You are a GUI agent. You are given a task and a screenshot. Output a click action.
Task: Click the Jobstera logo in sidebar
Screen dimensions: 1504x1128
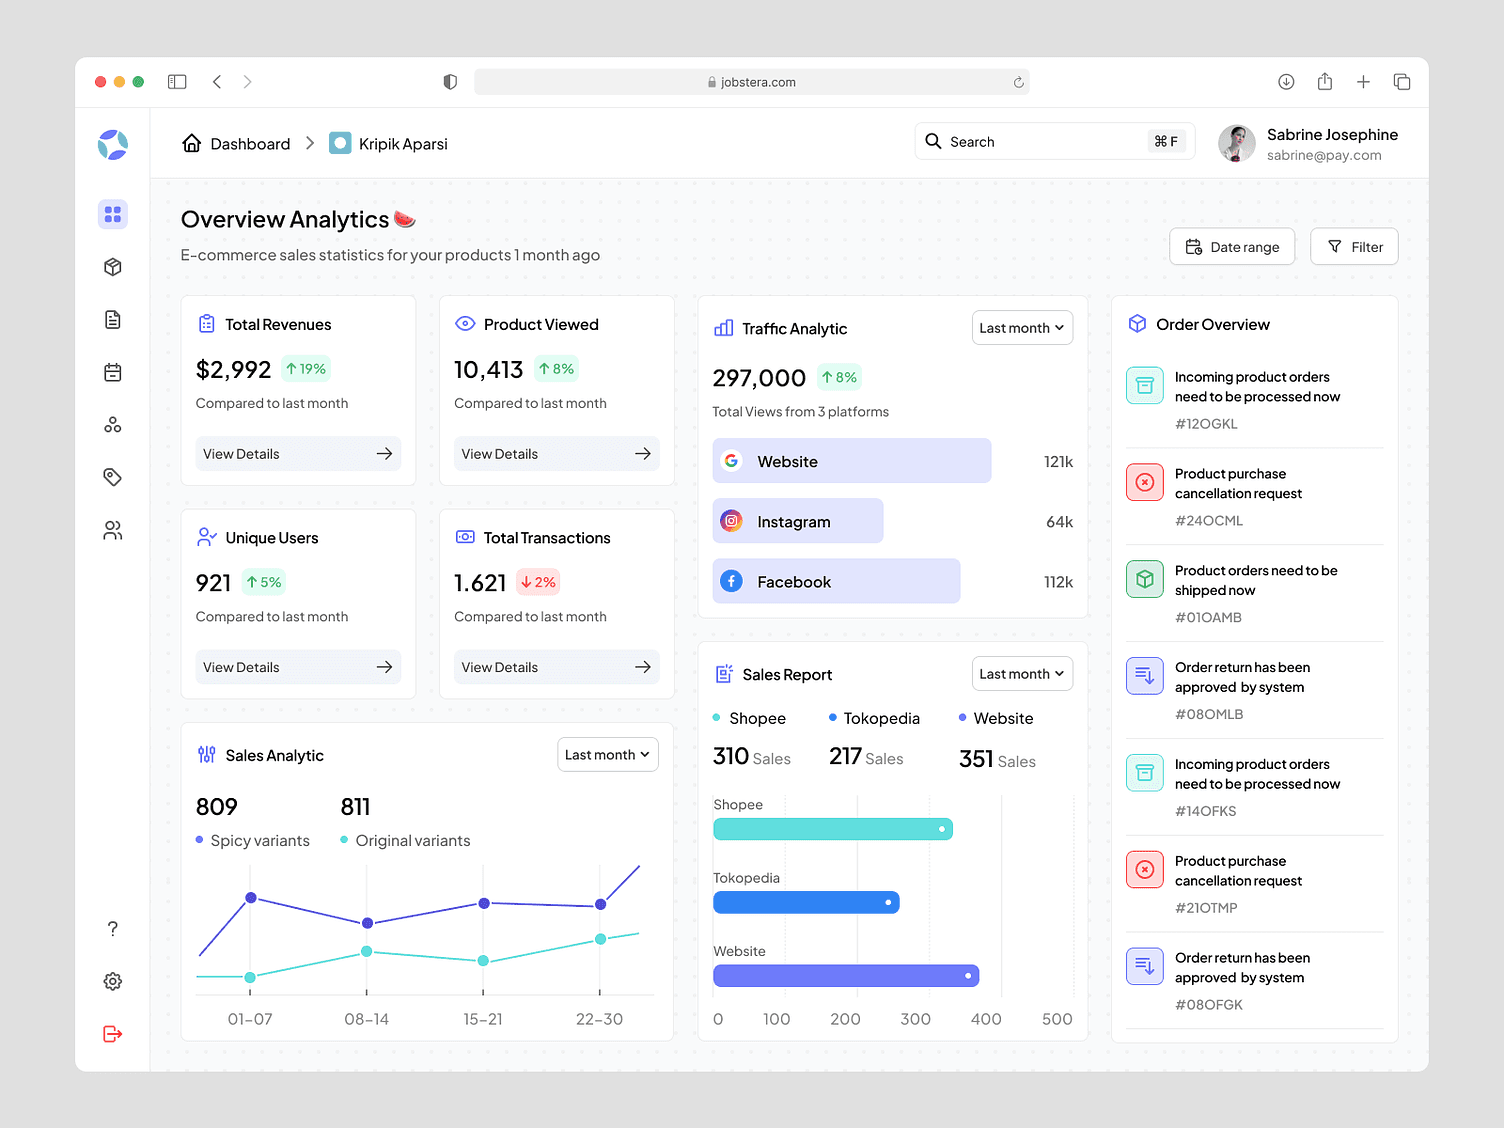[113, 144]
